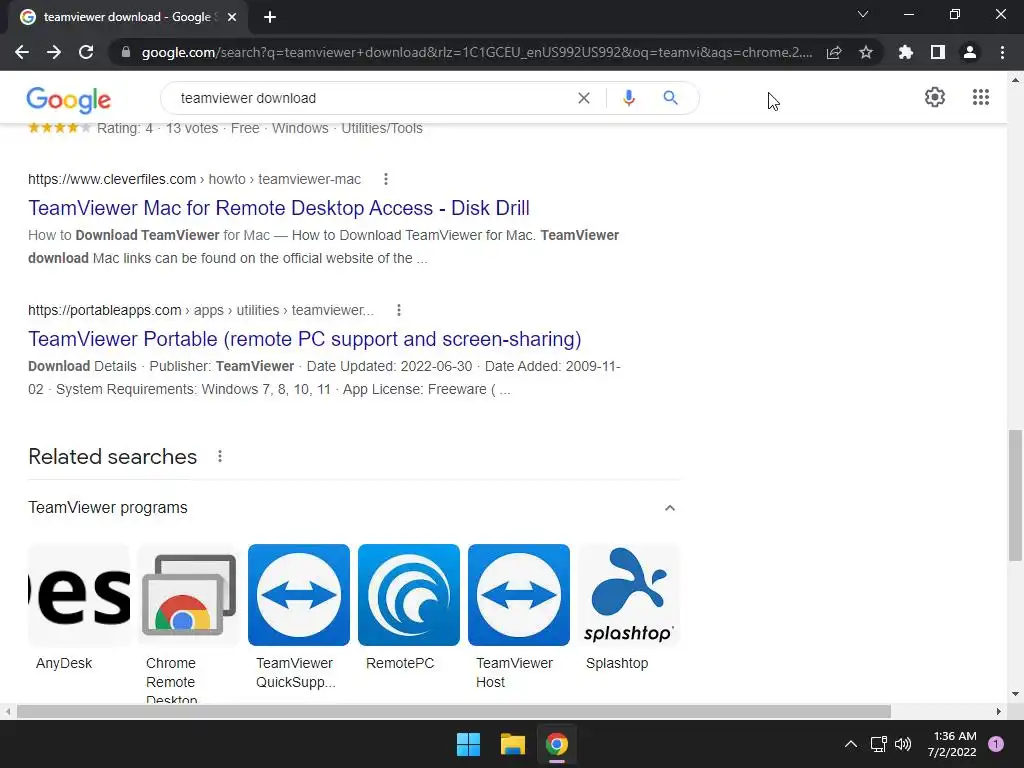Open options for cleverfiles.com result

pos(386,179)
